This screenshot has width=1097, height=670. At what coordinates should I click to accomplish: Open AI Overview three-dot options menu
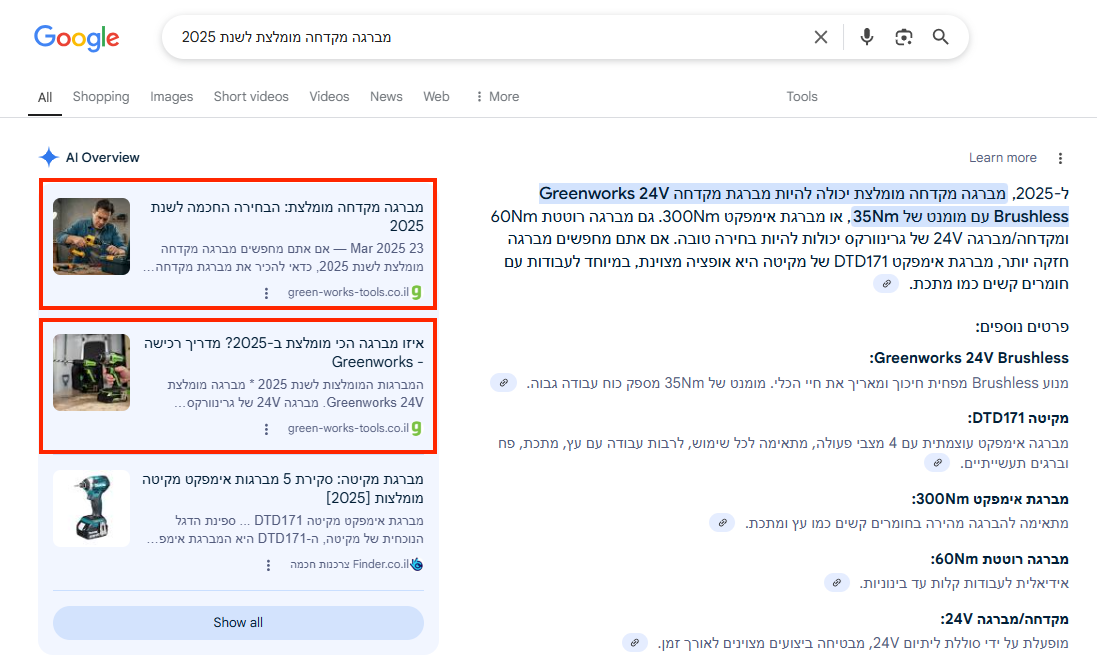[1060, 159]
